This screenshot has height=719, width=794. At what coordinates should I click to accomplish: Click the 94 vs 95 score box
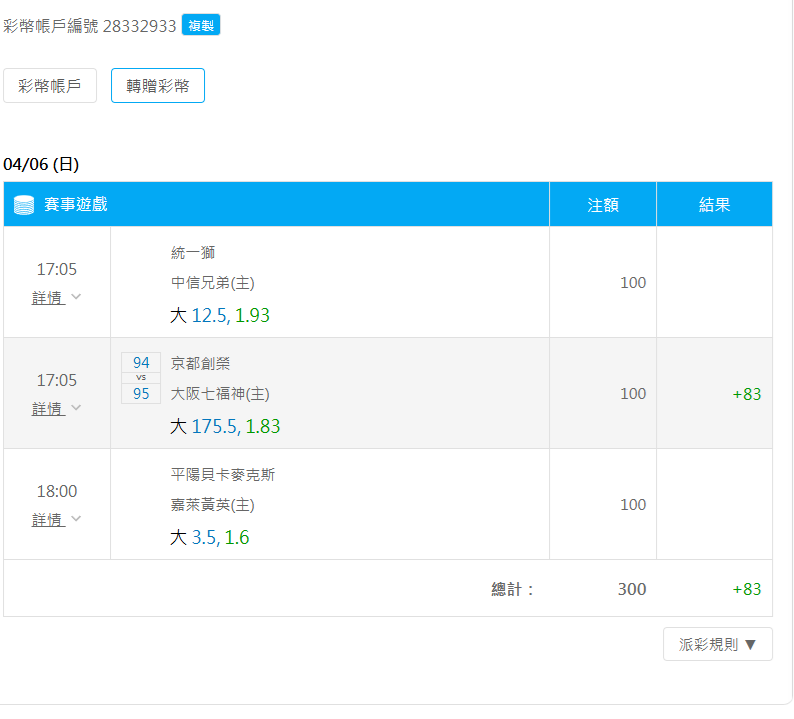click(141, 378)
